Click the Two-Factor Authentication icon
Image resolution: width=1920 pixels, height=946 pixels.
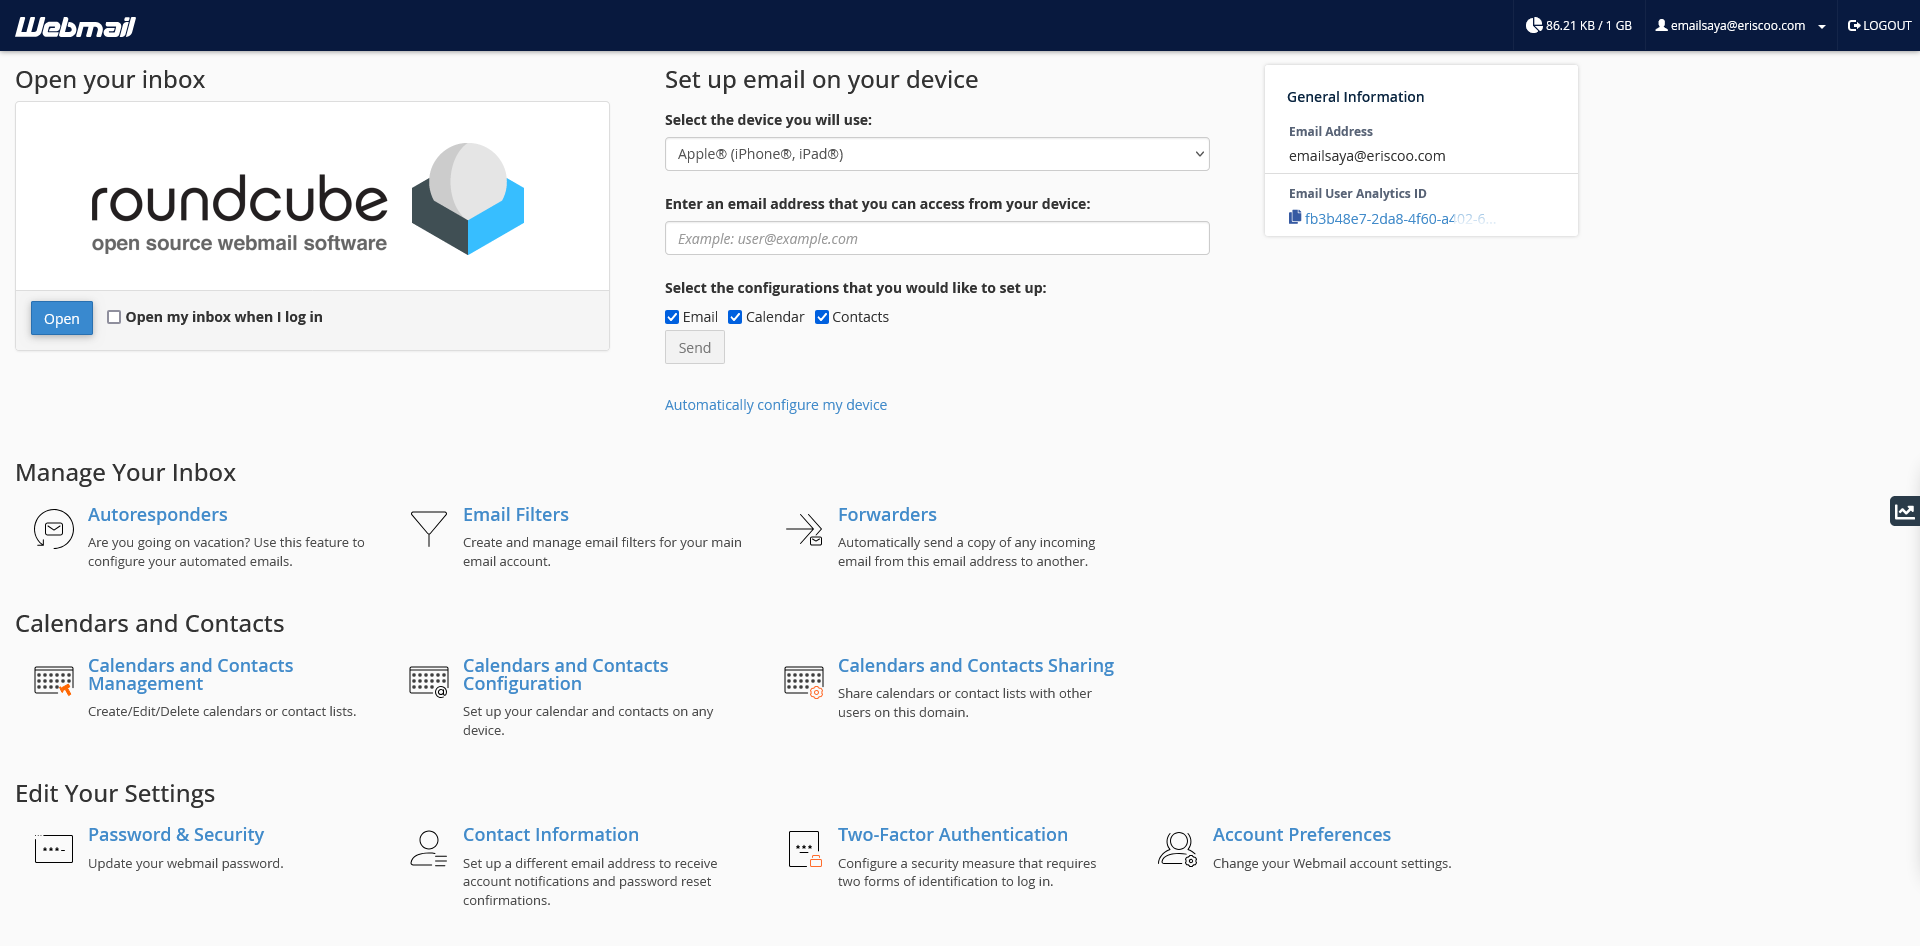(x=804, y=849)
